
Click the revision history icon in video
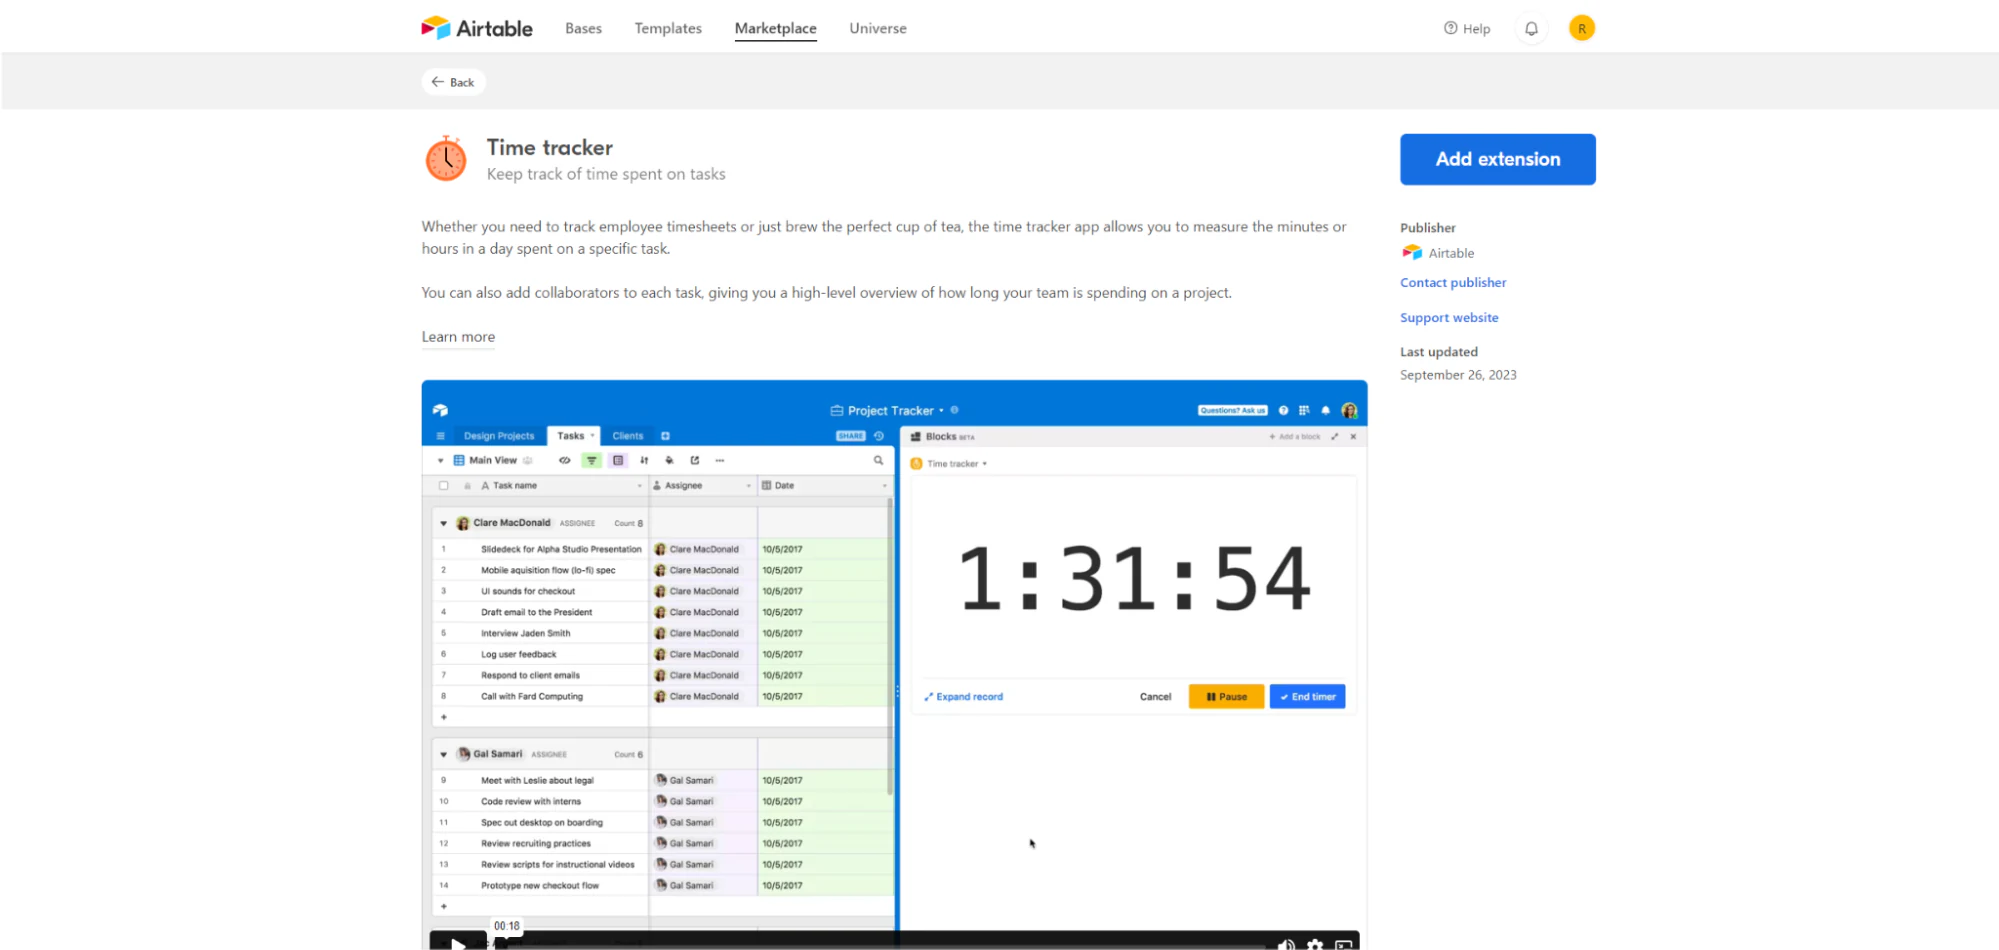coord(879,436)
